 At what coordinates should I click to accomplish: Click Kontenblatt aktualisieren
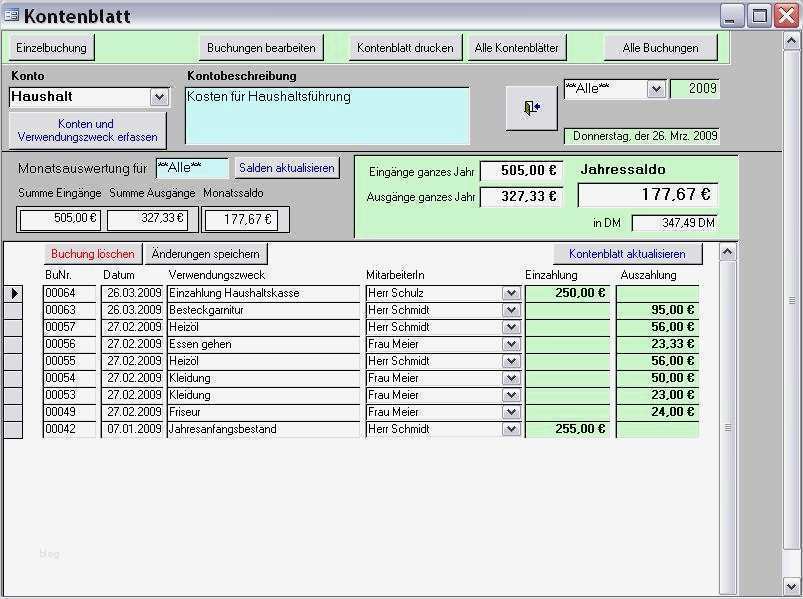(x=627, y=254)
